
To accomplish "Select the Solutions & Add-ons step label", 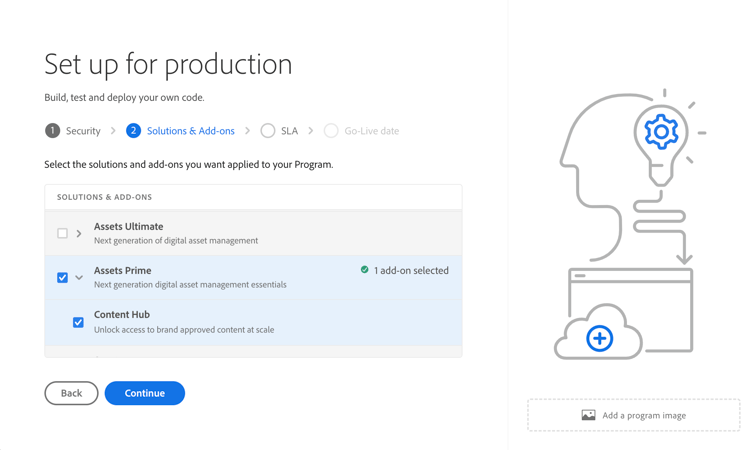I will coord(190,131).
